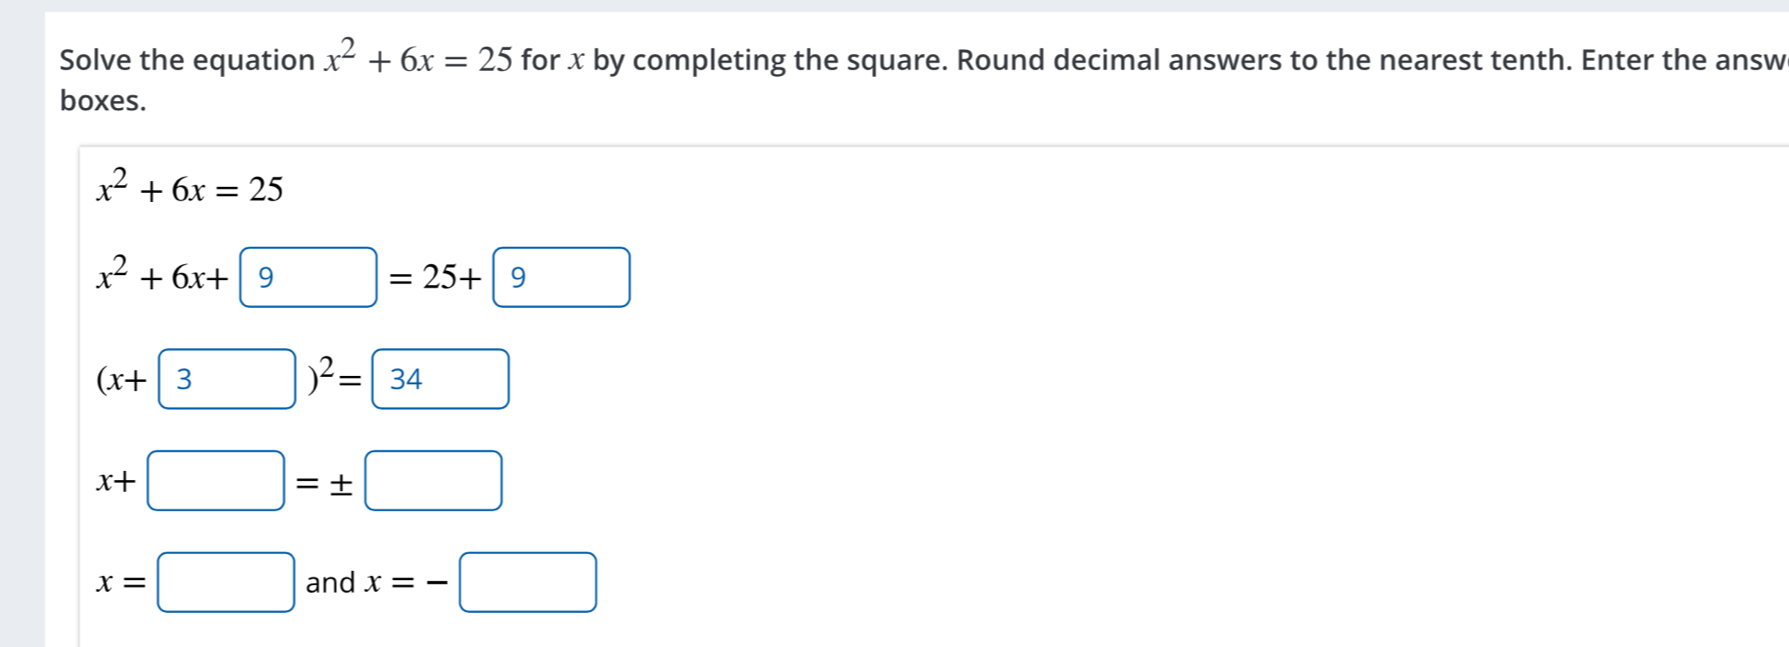This screenshot has width=1789, height=647.
Task: Click the word 'and' between the solutions
Action: click(x=330, y=582)
